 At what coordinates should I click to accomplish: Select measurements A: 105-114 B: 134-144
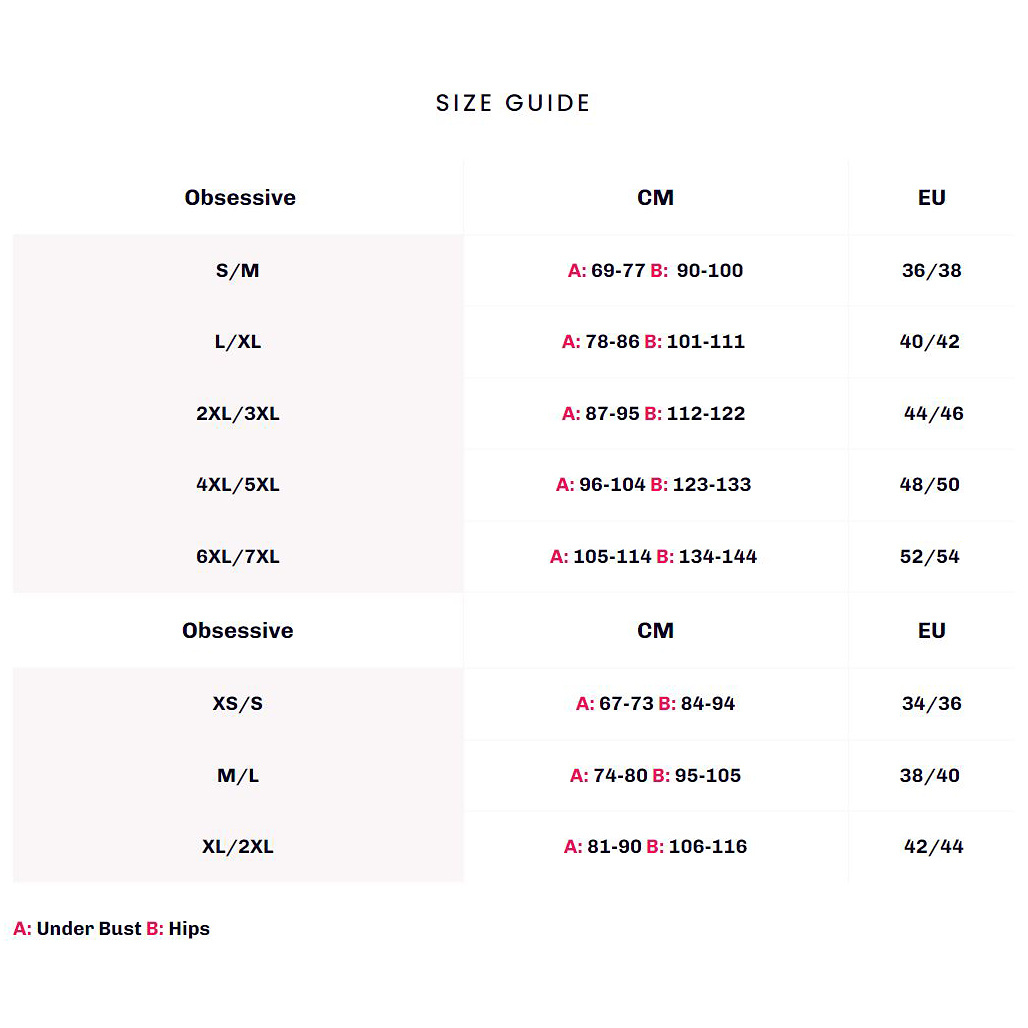point(654,556)
